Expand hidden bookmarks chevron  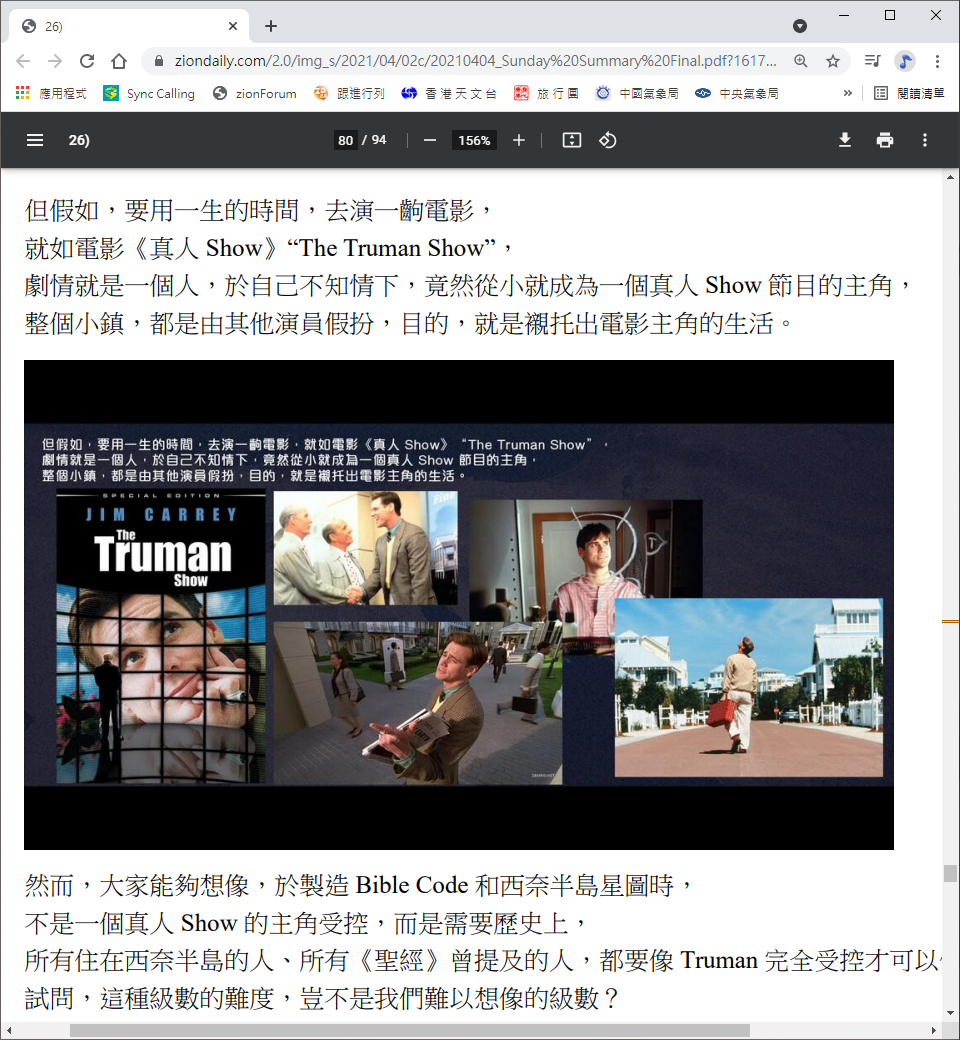pyautogui.click(x=847, y=94)
